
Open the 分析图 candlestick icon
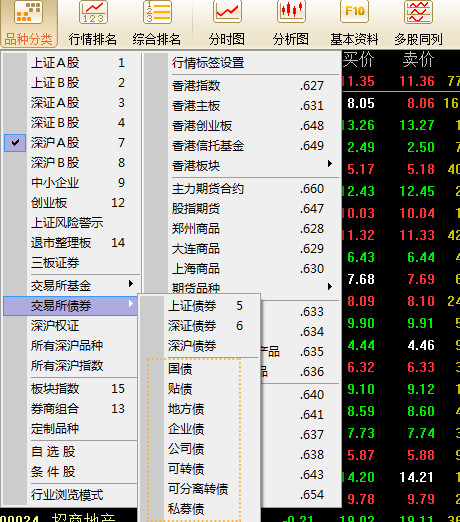coord(291,24)
